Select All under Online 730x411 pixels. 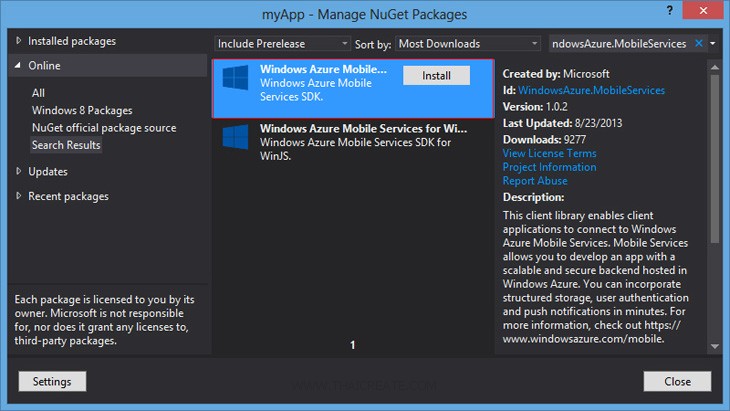pos(38,93)
